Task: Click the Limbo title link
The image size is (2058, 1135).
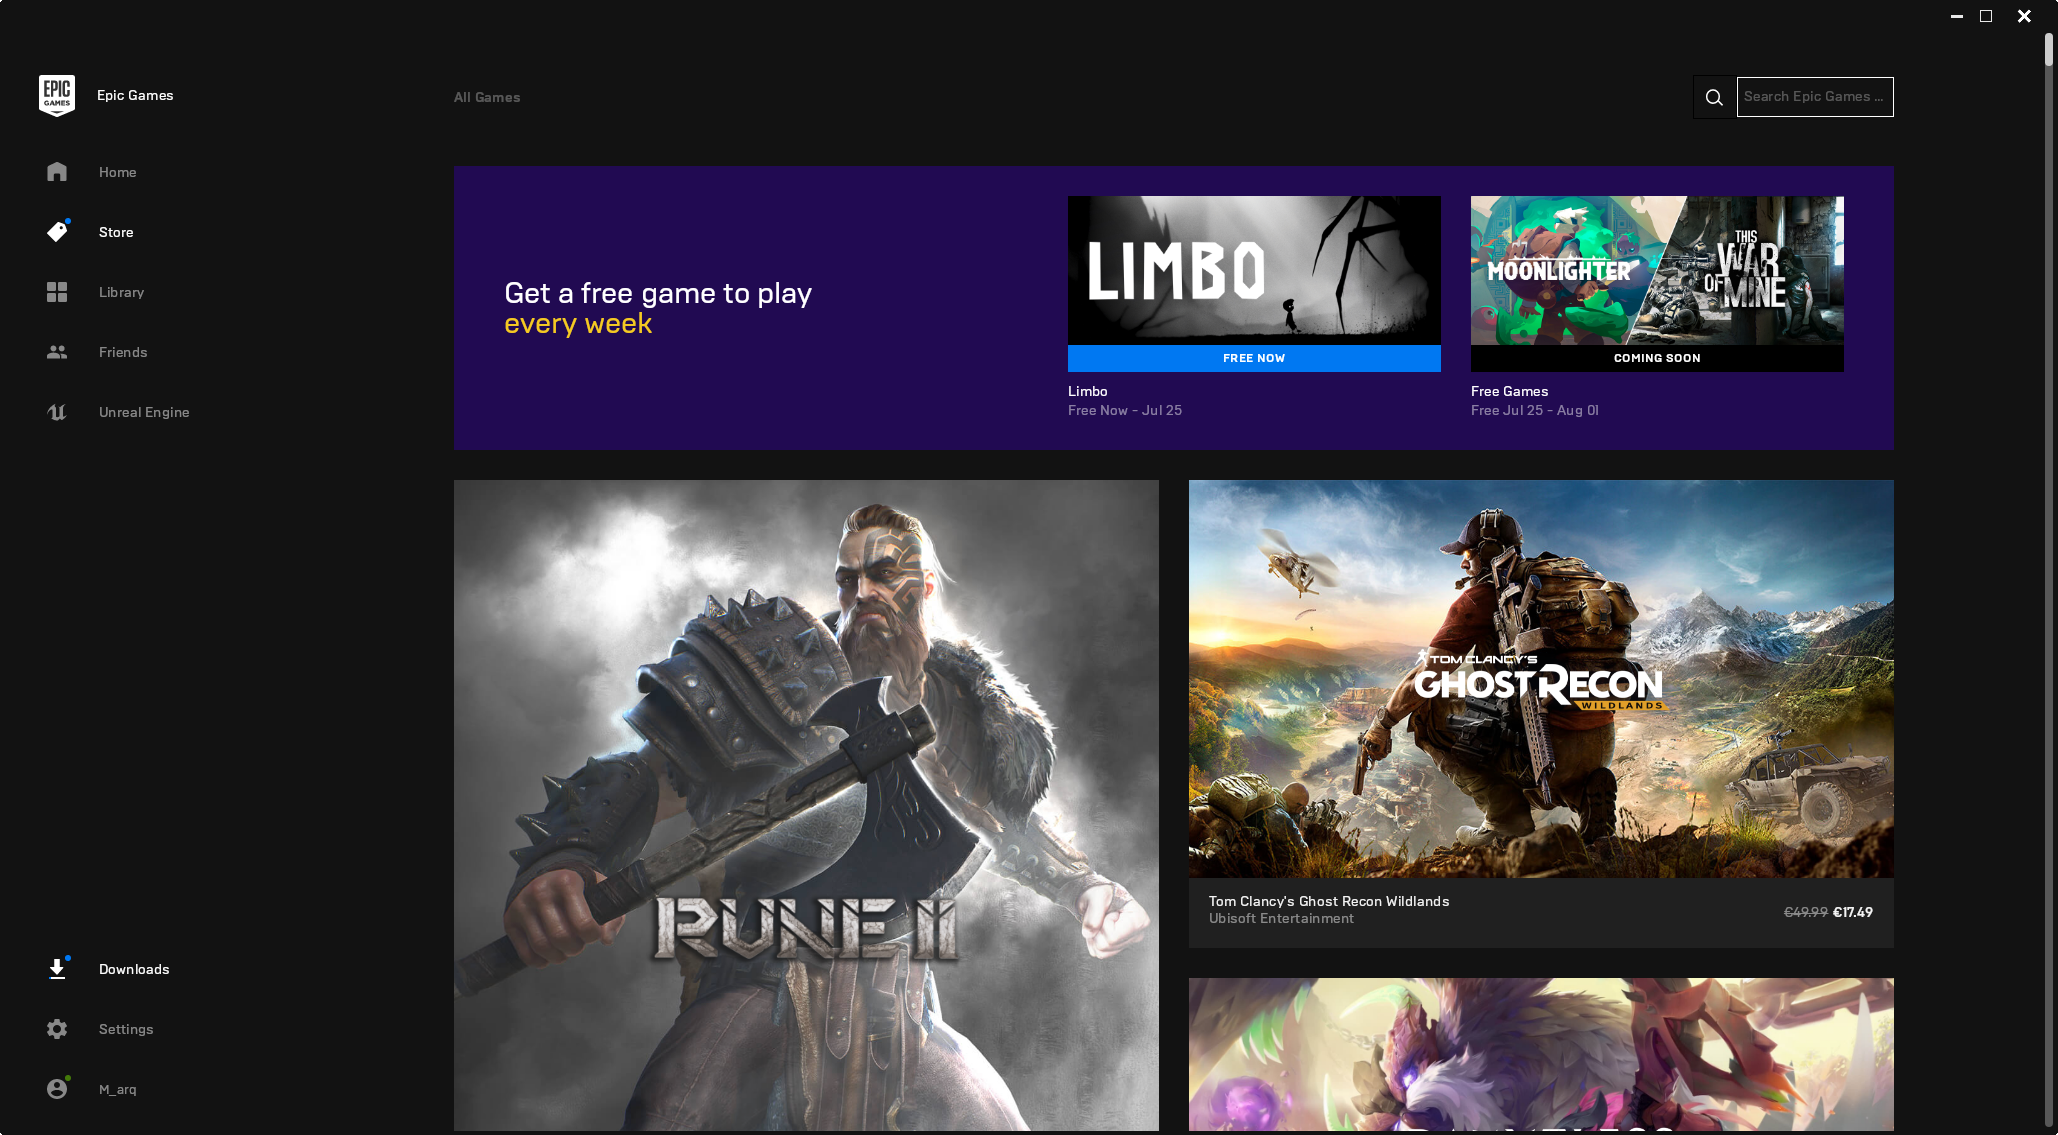Action: click(x=1087, y=391)
